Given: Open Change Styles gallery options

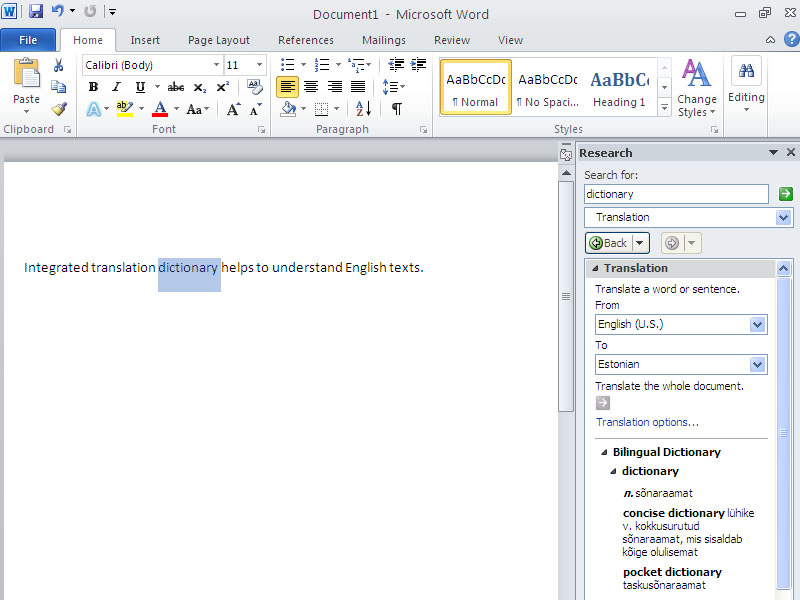Looking at the screenshot, I should 696,87.
